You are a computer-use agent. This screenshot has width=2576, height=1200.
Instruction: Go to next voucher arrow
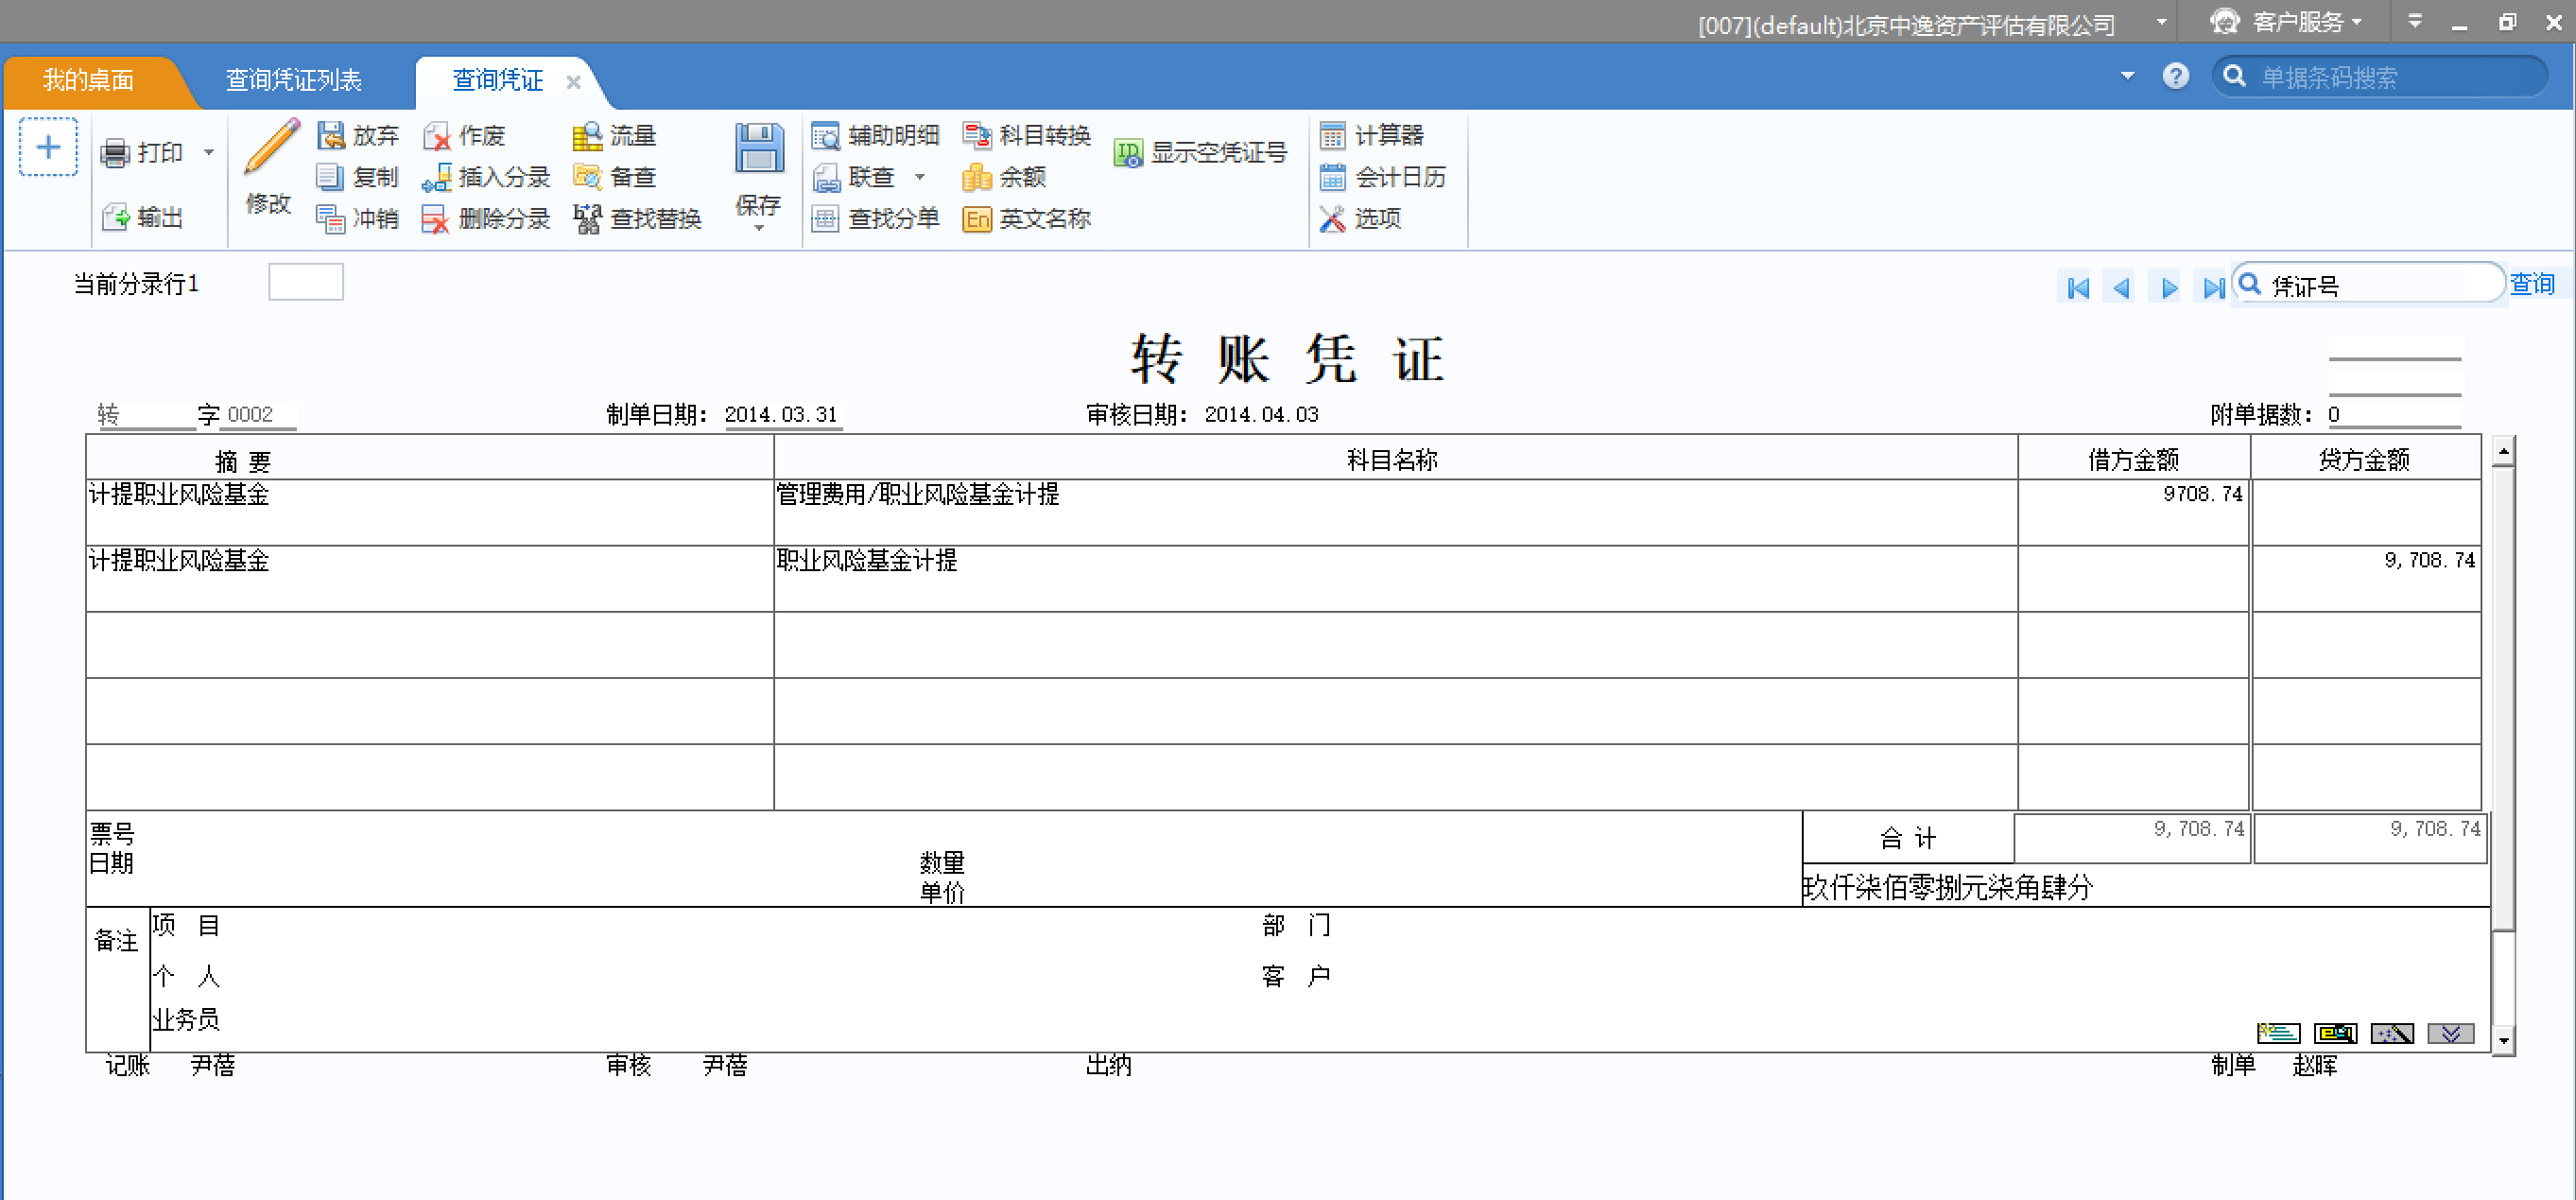[x=2169, y=288]
